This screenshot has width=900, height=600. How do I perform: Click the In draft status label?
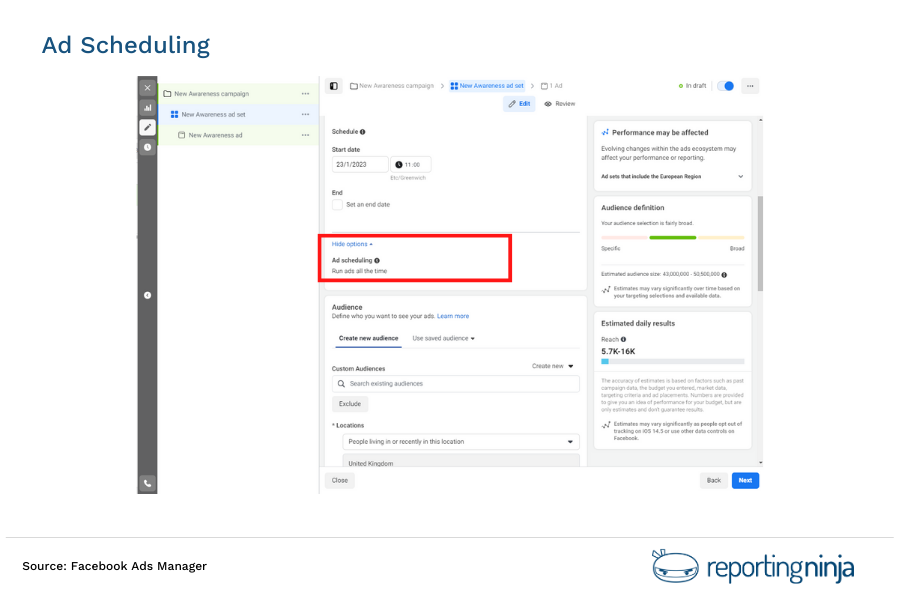tap(692, 86)
